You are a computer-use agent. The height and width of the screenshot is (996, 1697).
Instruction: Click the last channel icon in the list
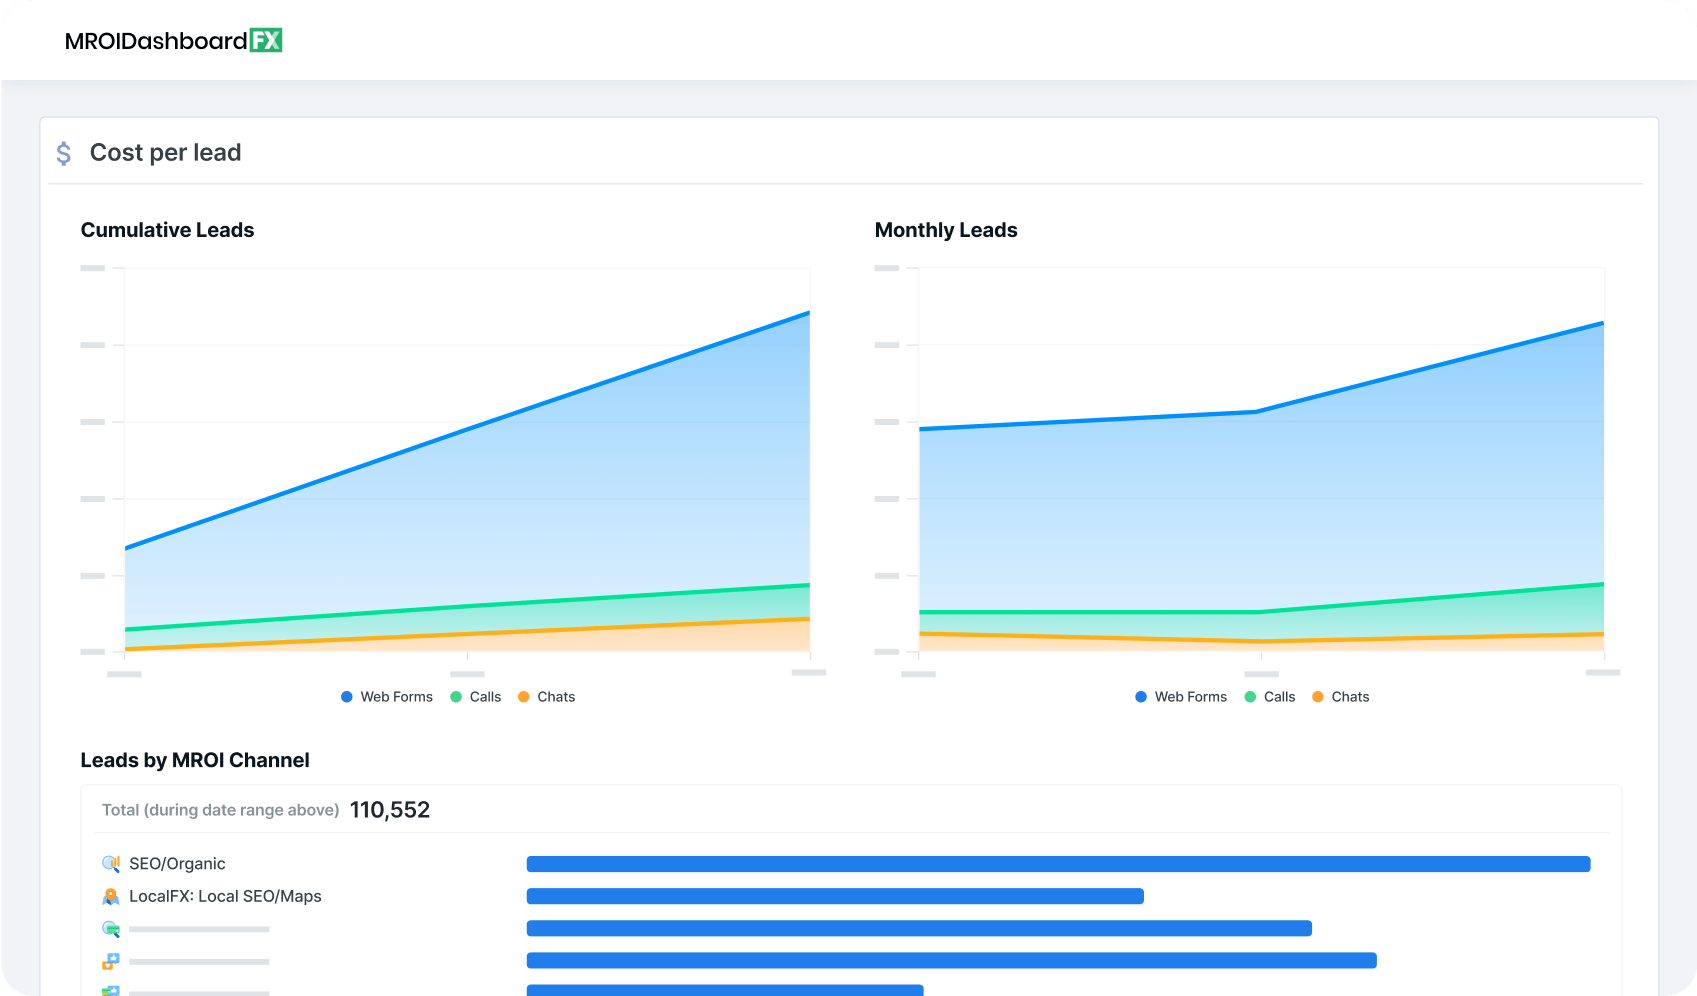110,991
